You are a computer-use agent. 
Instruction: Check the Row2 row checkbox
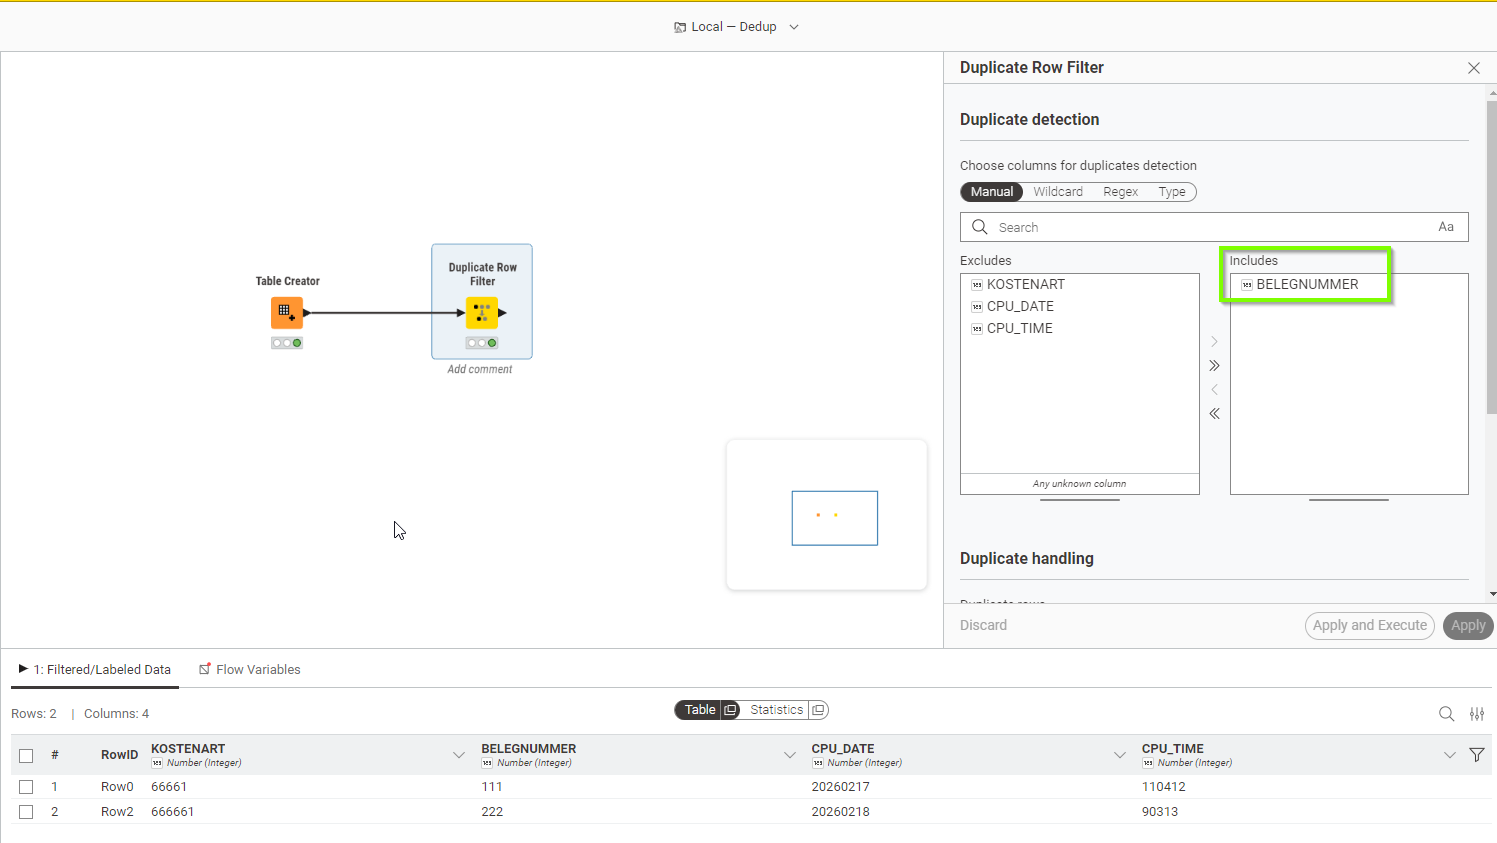click(x=26, y=812)
